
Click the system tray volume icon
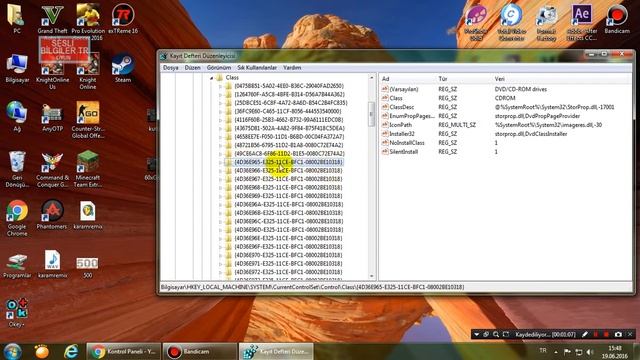pos(590,352)
